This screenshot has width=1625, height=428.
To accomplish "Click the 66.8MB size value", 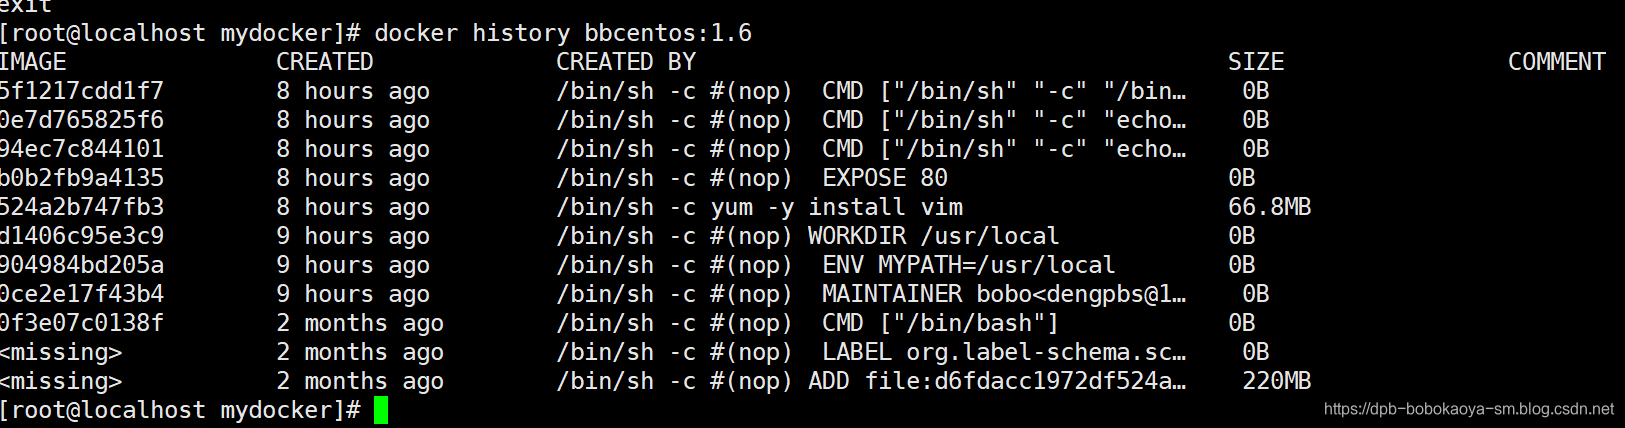I will (1269, 207).
